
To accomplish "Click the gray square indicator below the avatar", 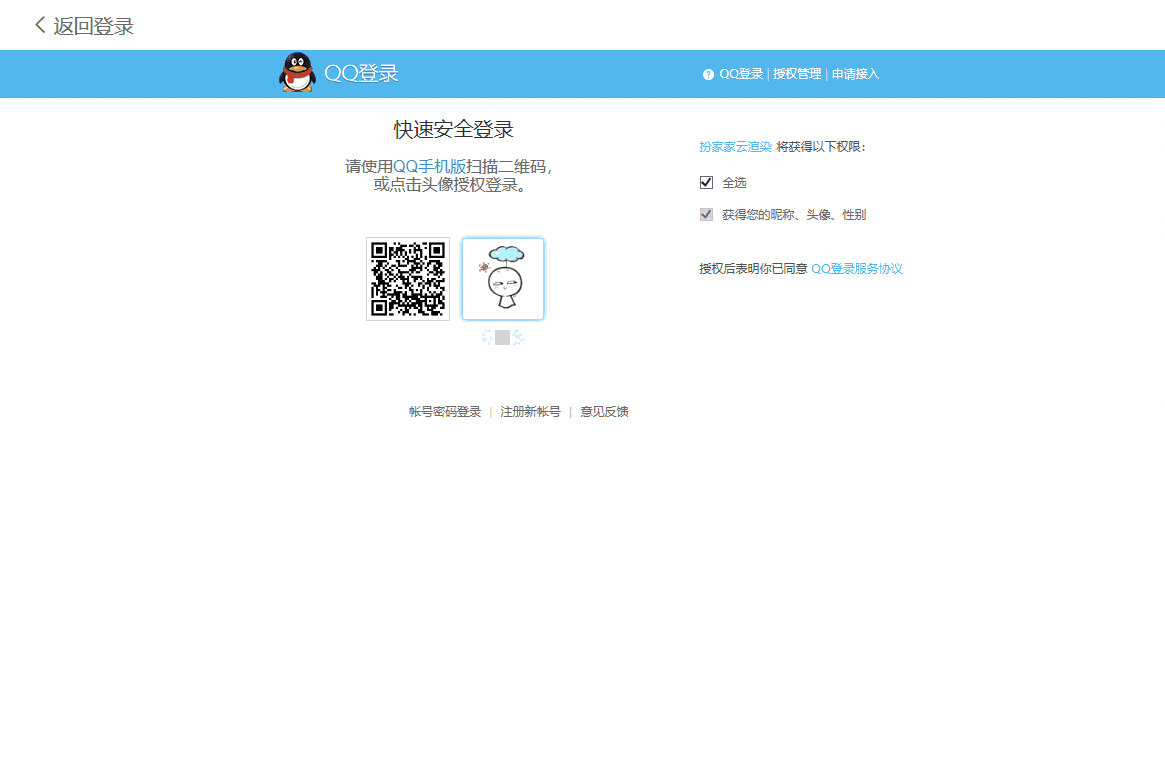I will pos(503,338).
